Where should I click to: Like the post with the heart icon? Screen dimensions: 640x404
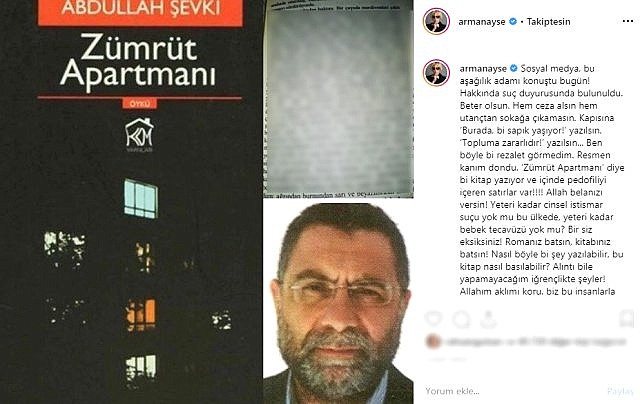click(433, 319)
